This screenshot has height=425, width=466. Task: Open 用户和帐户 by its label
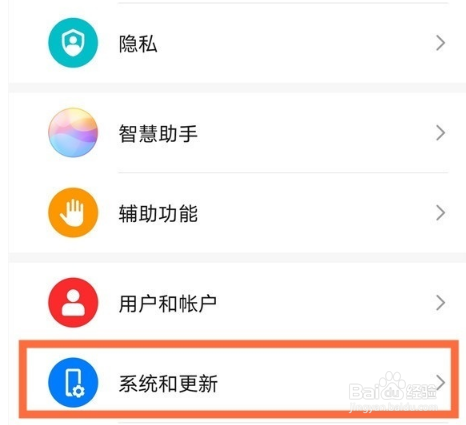pyautogui.click(x=168, y=303)
